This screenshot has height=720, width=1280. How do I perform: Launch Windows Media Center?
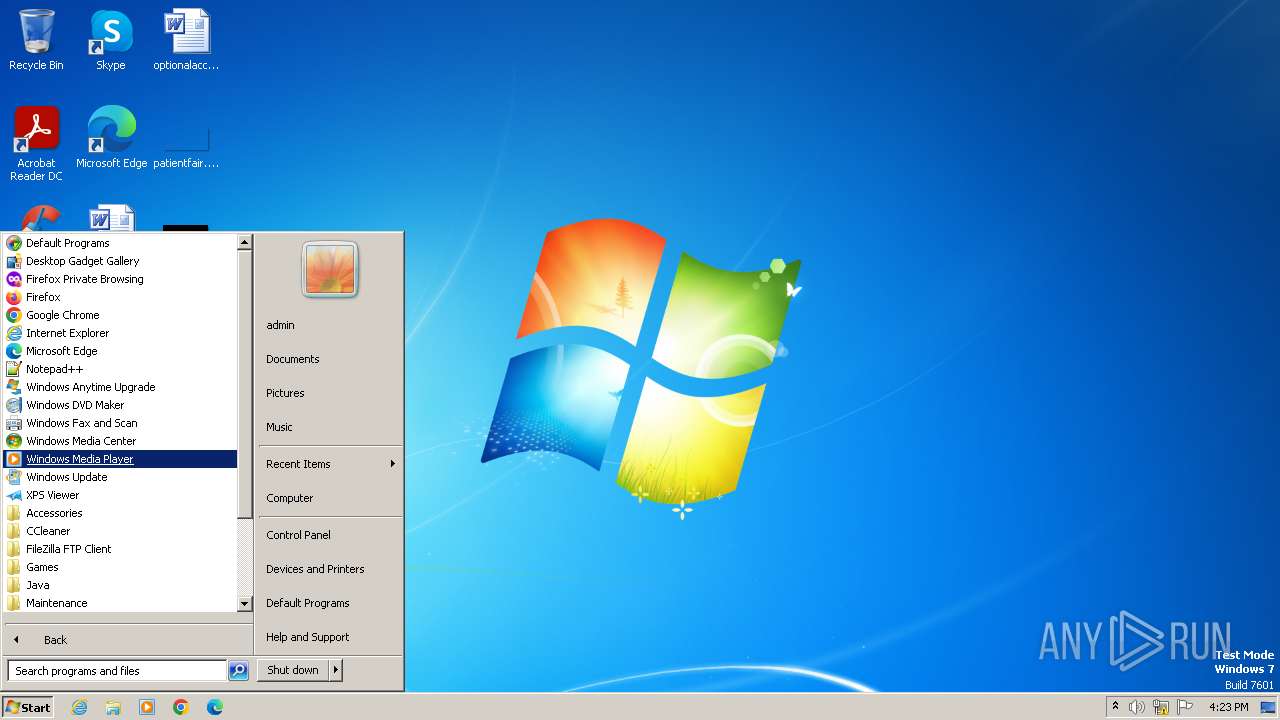coord(120,441)
